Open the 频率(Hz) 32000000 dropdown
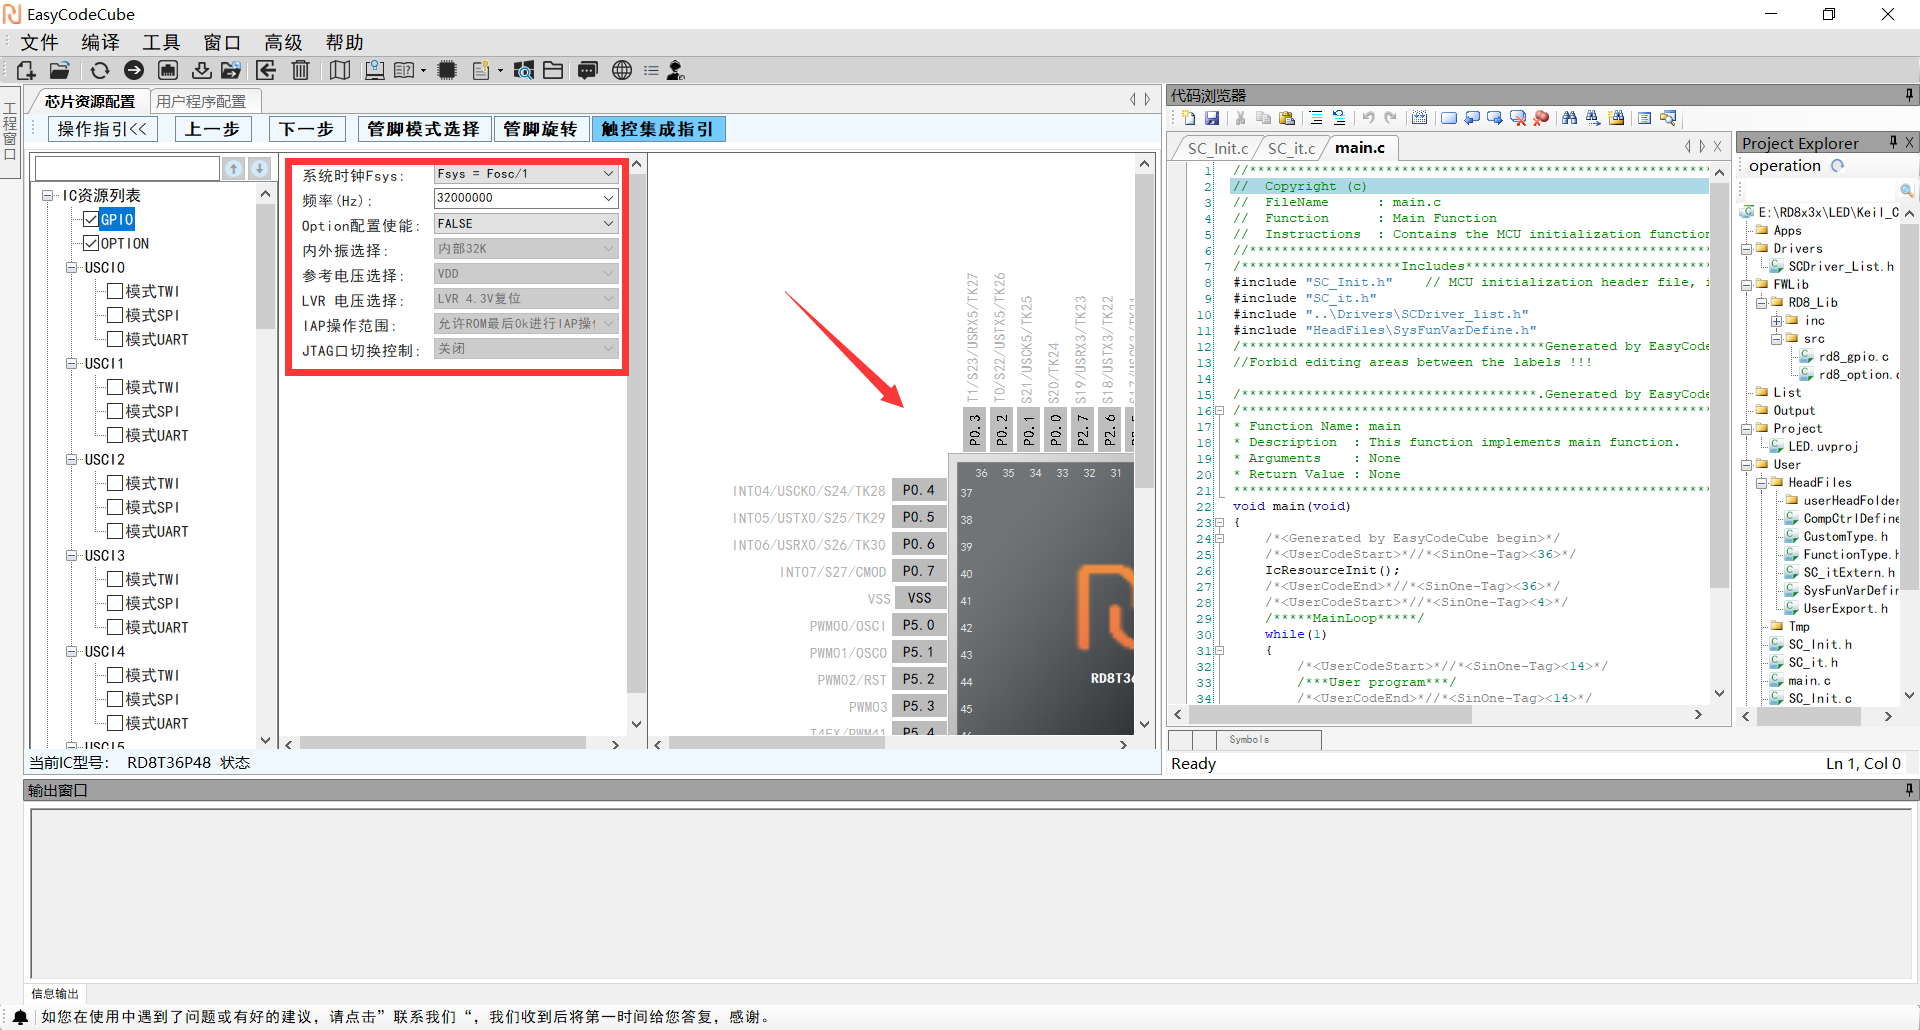Viewport: 1920px width, 1030px height. click(x=526, y=198)
